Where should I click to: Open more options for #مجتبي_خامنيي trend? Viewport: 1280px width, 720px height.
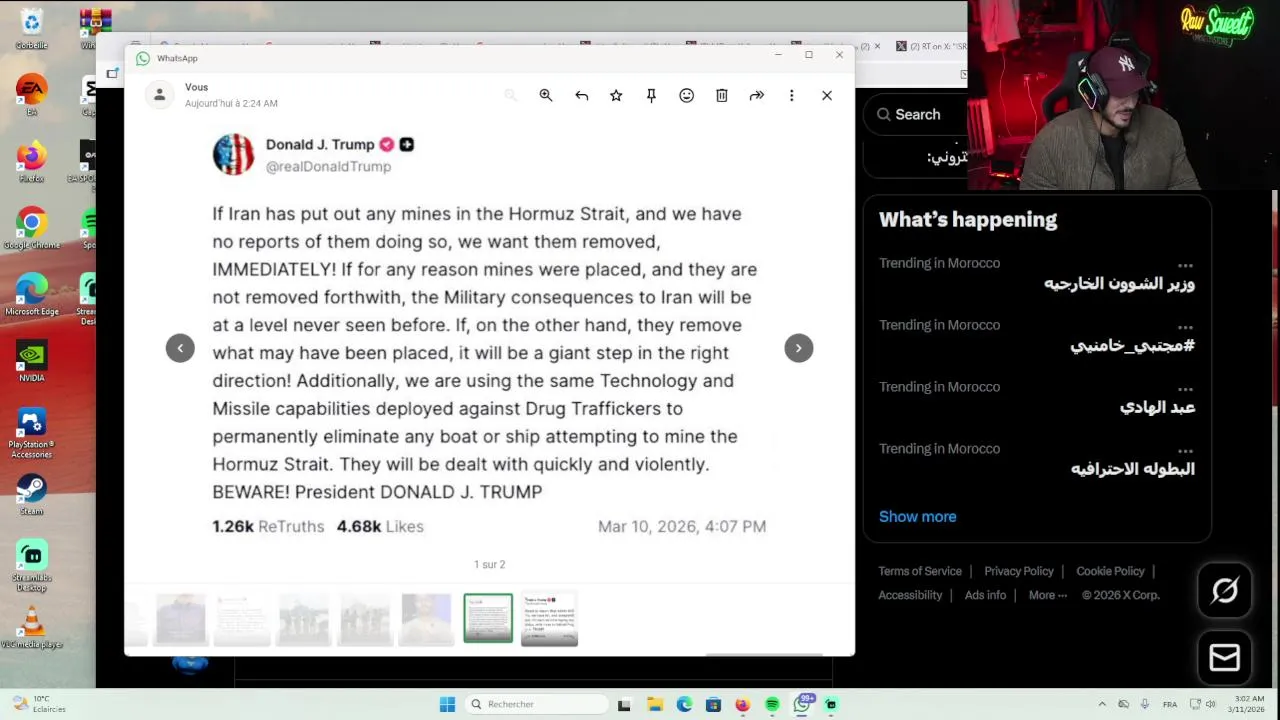tap(1185, 327)
